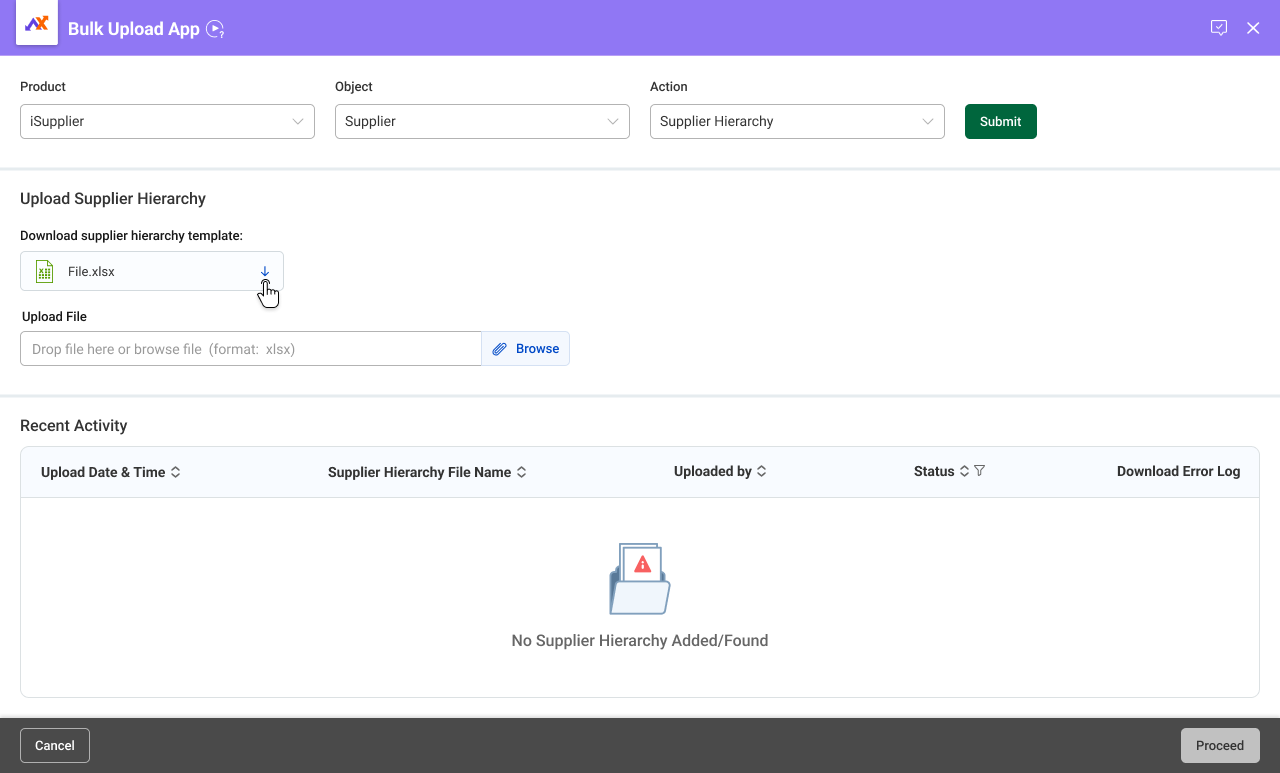Click the Proceed button
Image resolution: width=1280 pixels, height=773 pixels.
tap(1219, 745)
